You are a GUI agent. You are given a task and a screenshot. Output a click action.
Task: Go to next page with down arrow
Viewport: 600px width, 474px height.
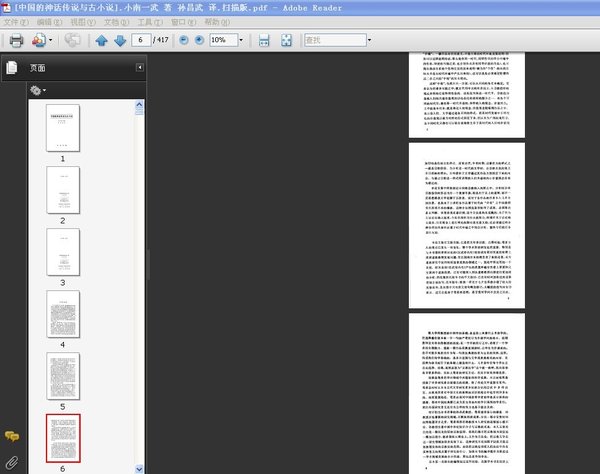point(120,40)
